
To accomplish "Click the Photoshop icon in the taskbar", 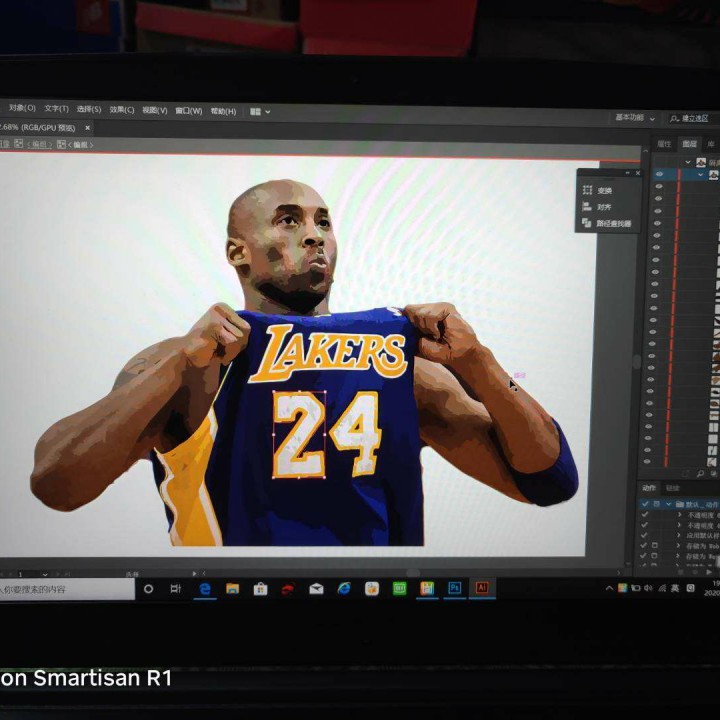I will (x=454, y=588).
